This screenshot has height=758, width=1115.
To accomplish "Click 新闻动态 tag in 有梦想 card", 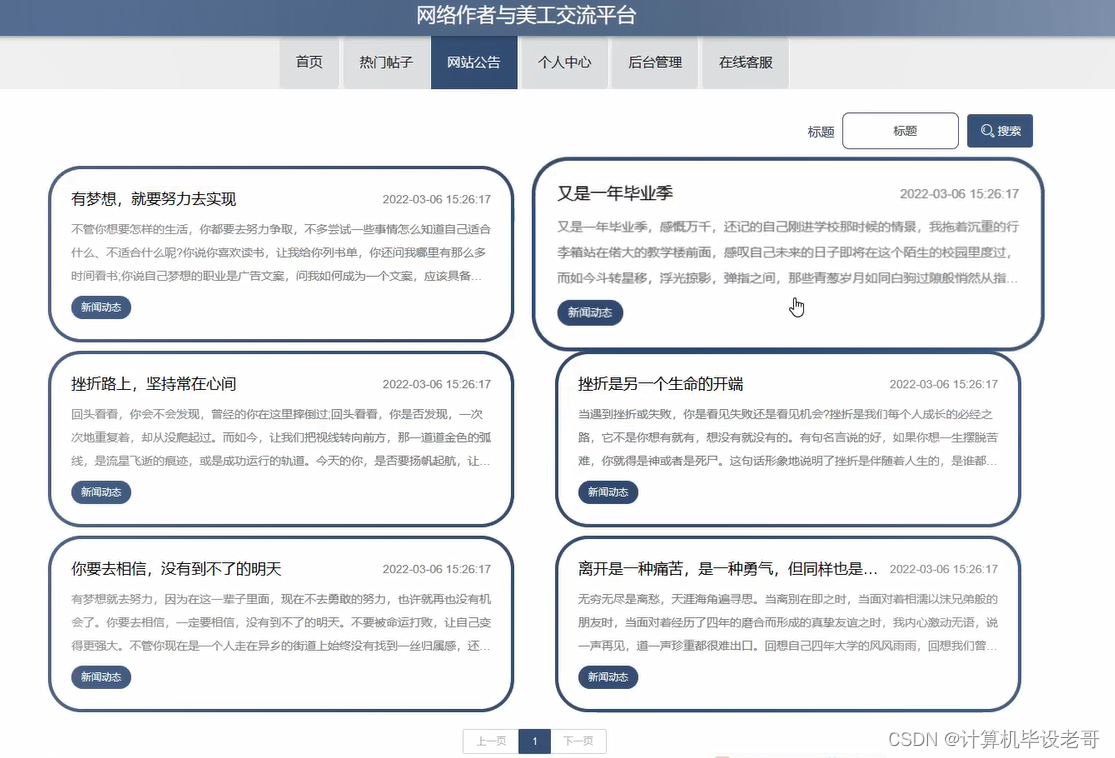I will [101, 307].
